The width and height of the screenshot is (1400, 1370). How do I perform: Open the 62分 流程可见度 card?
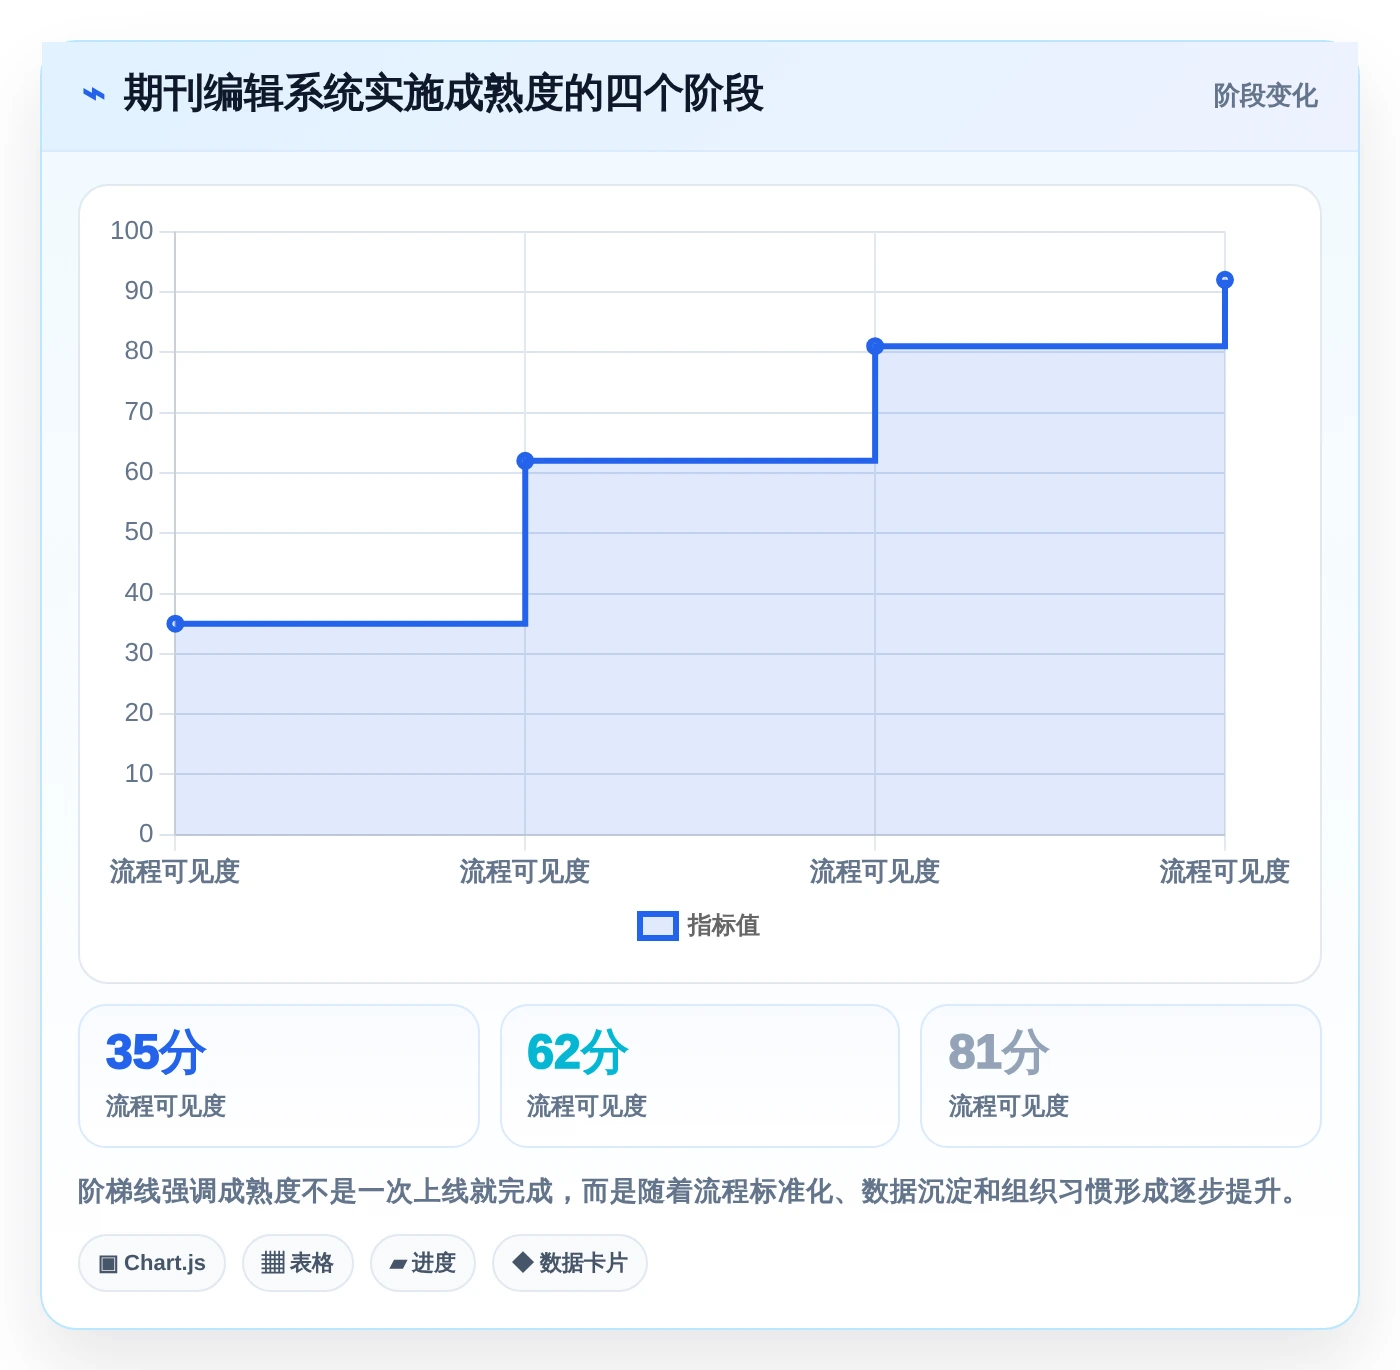coord(700,1076)
